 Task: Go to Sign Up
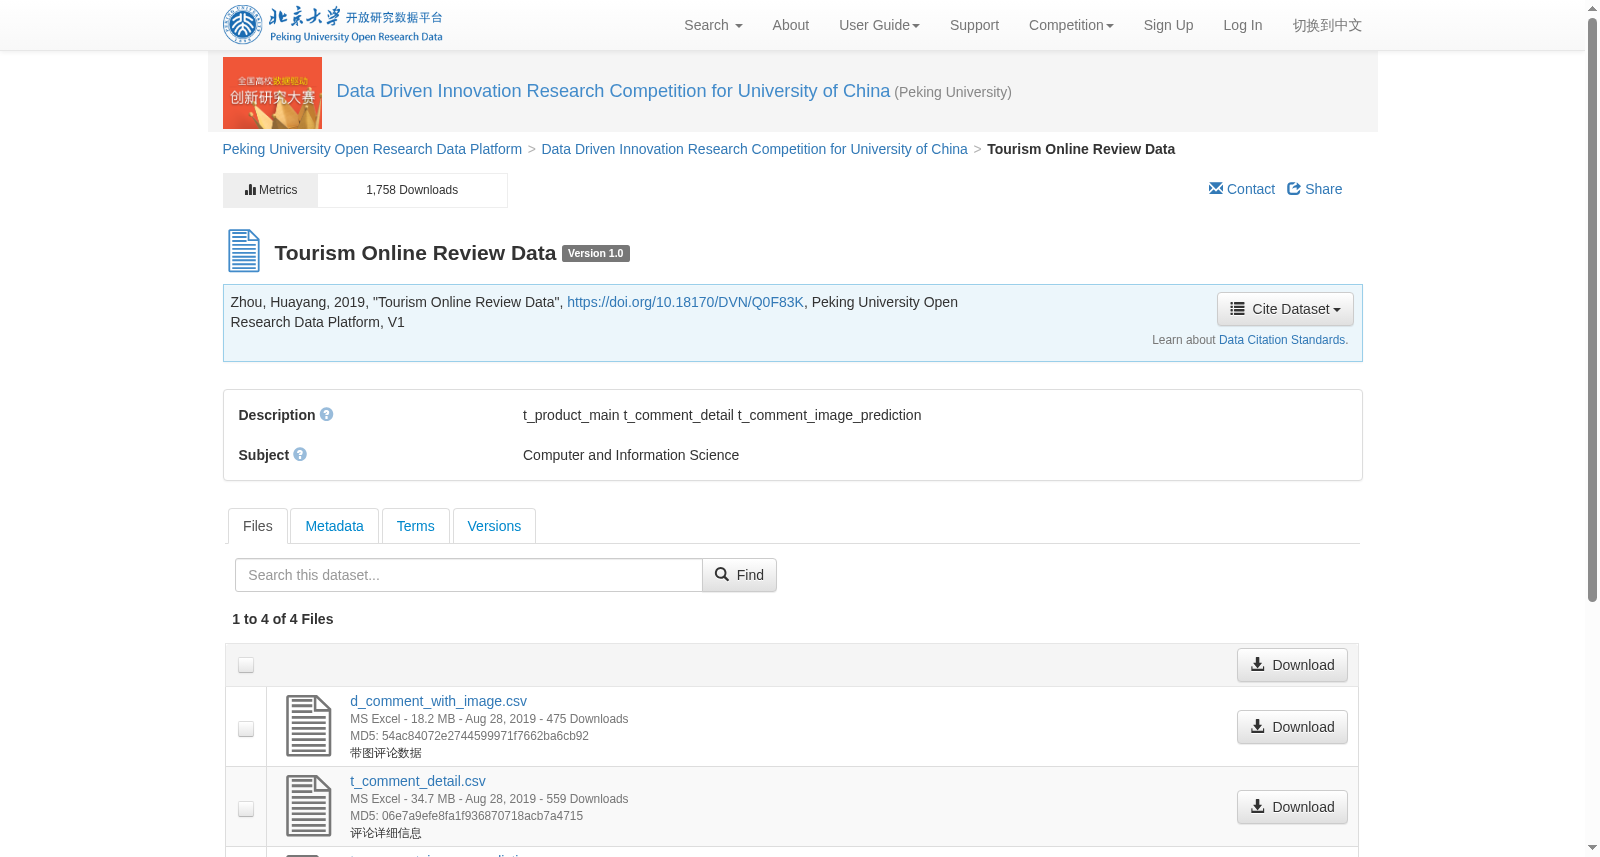coord(1168,25)
